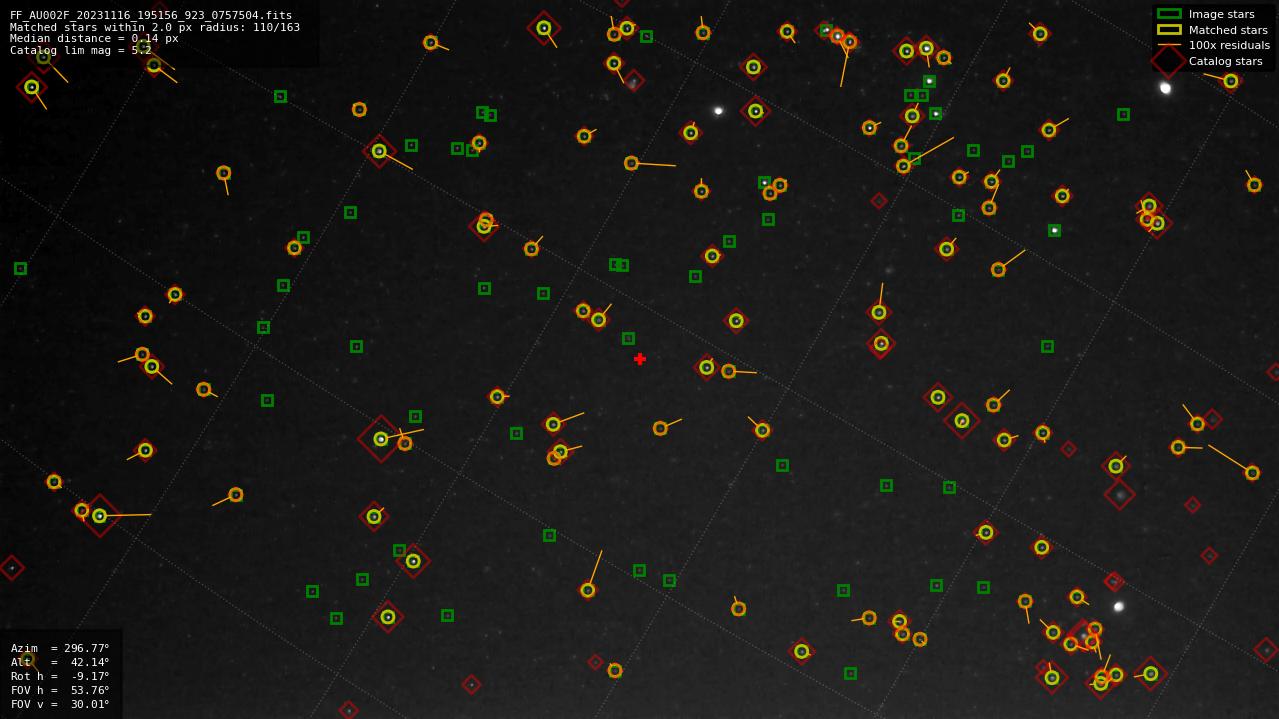This screenshot has height=719, width=1279.
Task: Click the yellow square Matched stars legend icon
Action: pyautogui.click(x=1169, y=30)
